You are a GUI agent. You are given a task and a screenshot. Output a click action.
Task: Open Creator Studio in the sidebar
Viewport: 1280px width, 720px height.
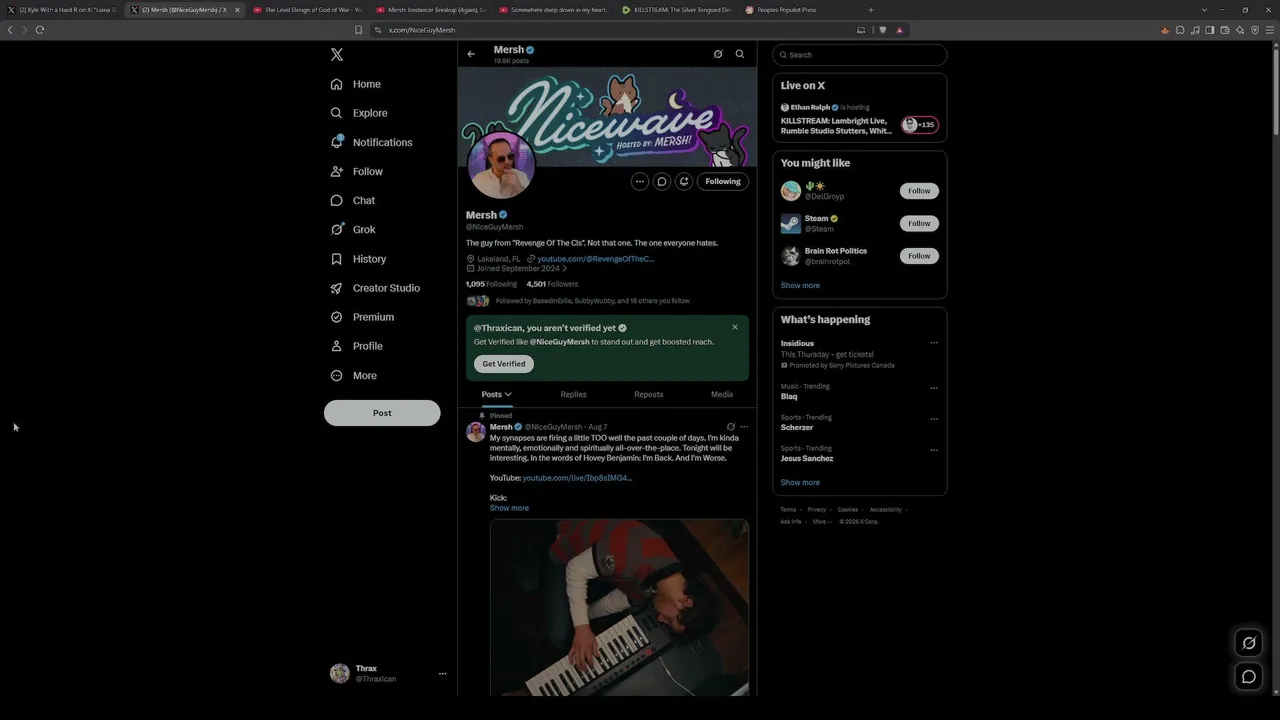point(374,288)
